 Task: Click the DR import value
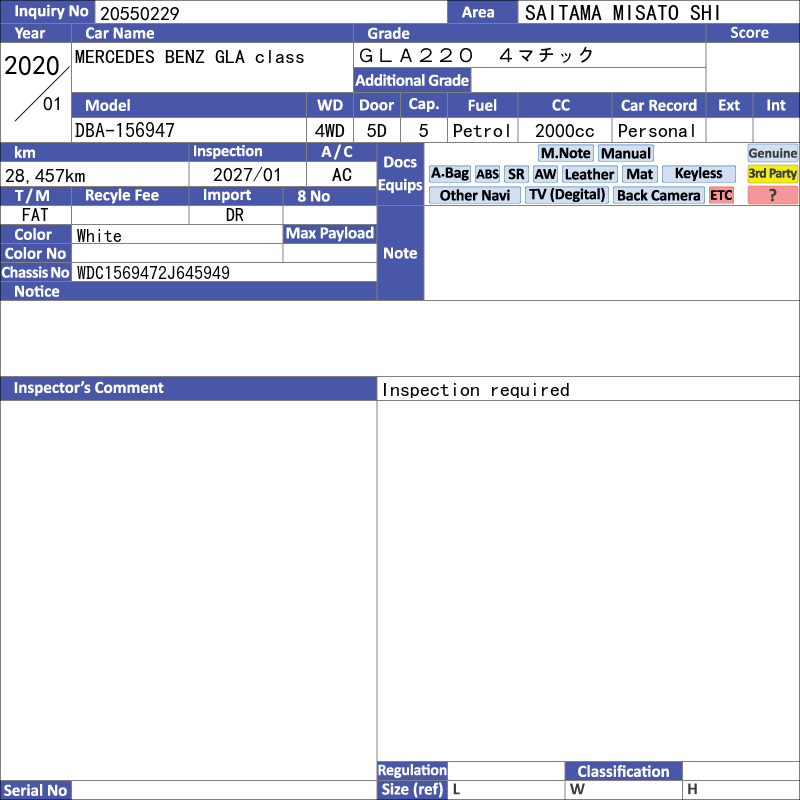click(x=235, y=215)
